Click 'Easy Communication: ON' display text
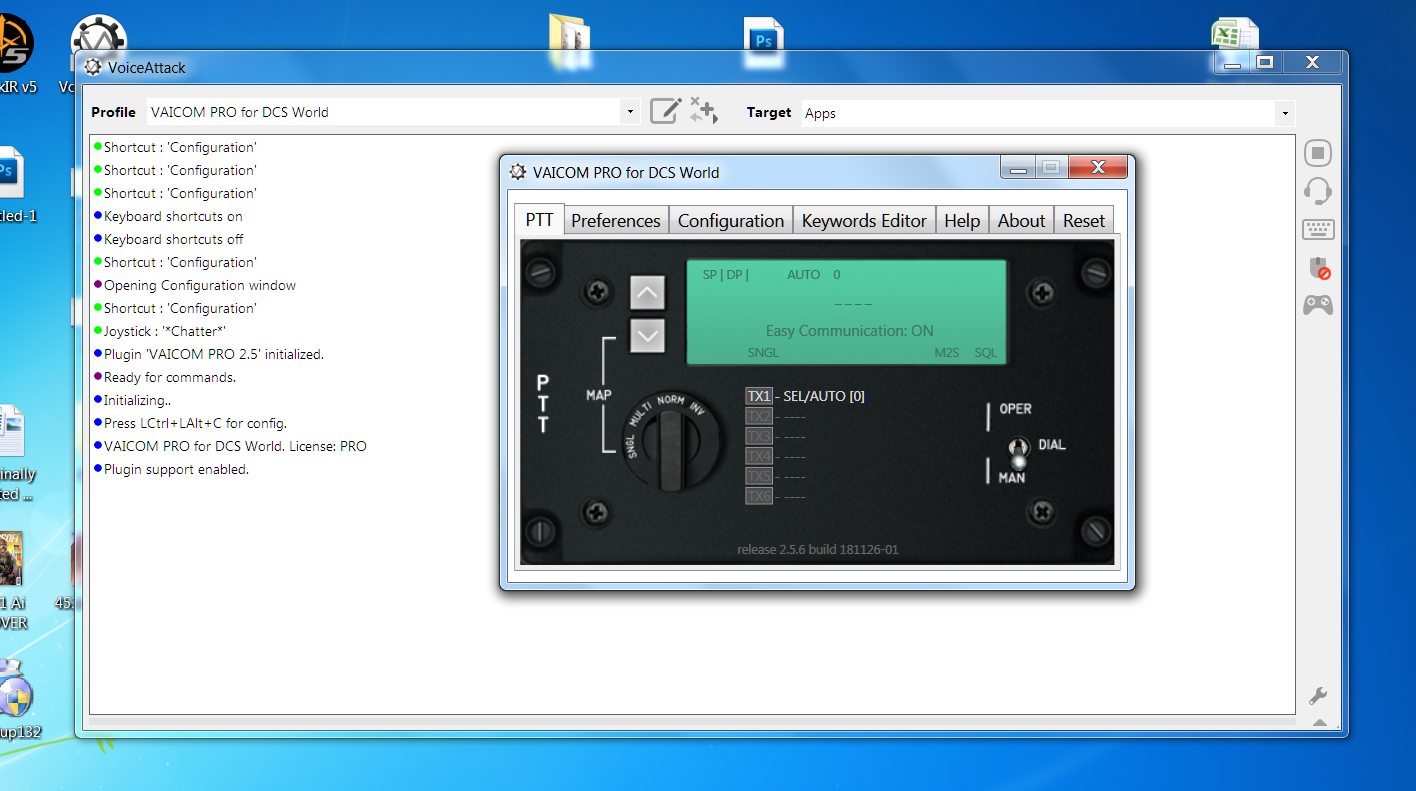This screenshot has height=791, width=1416. tap(849, 330)
